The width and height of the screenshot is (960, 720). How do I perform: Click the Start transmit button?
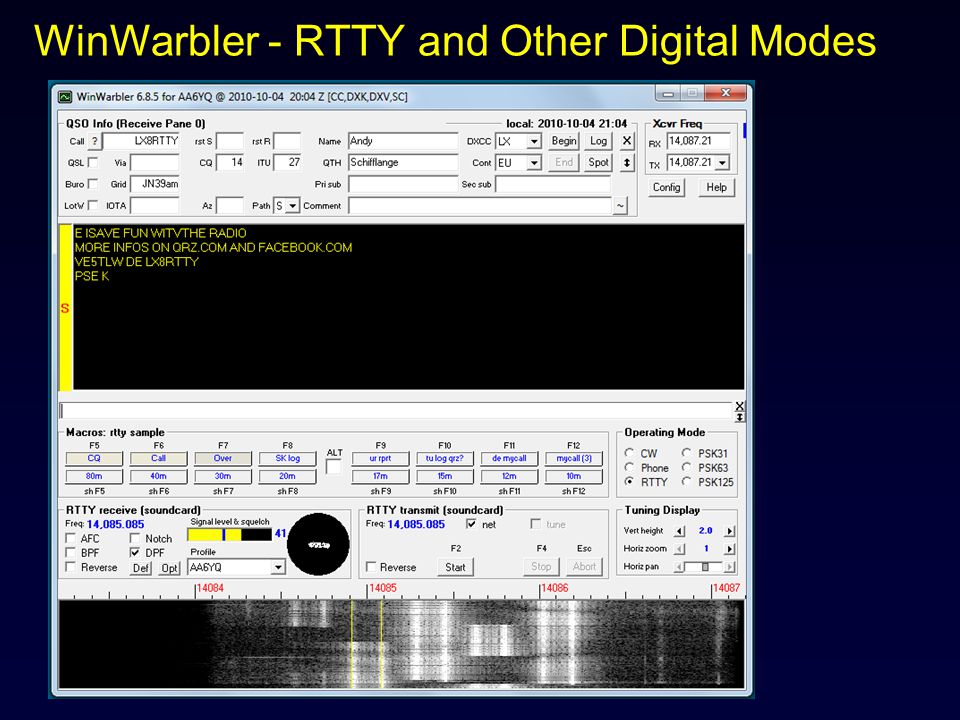[456, 567]
